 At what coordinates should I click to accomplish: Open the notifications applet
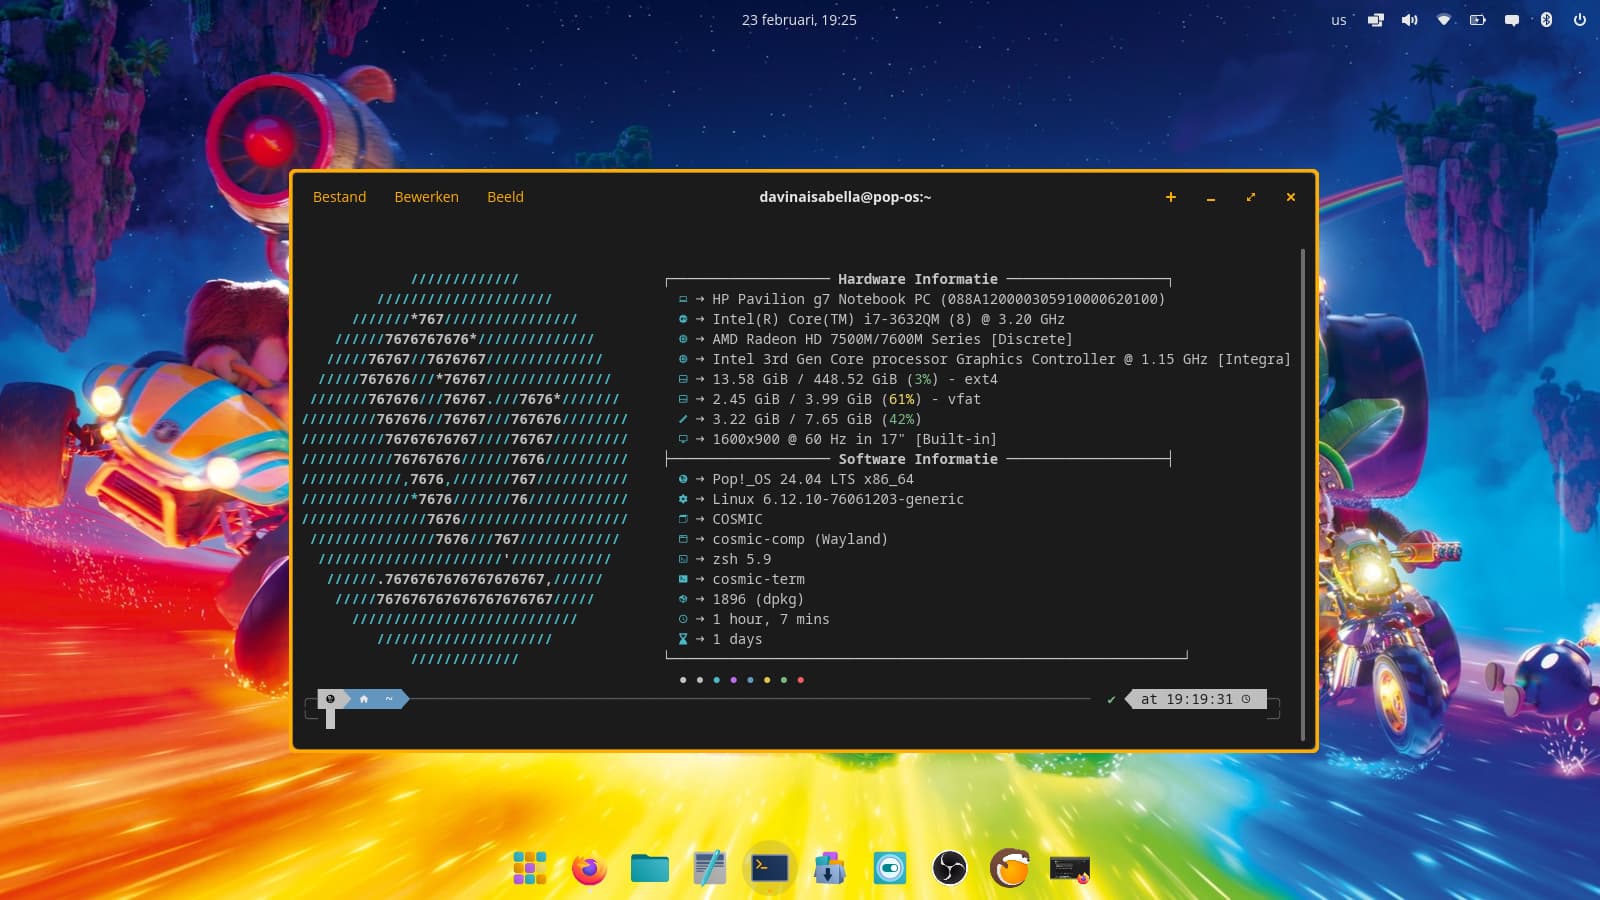coord(1512,20)
